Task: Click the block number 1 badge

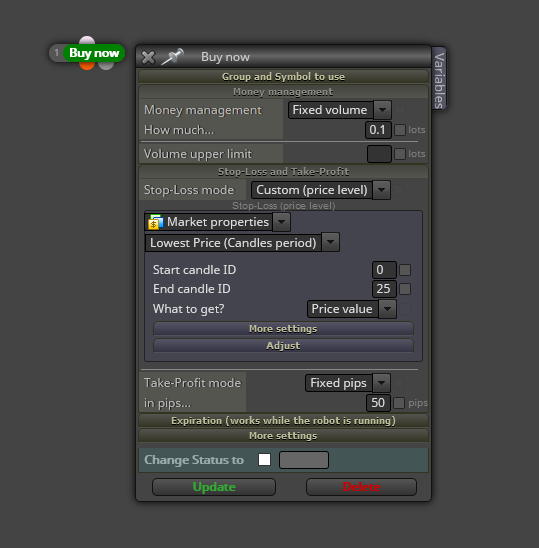Action: (x=57, y=53)
